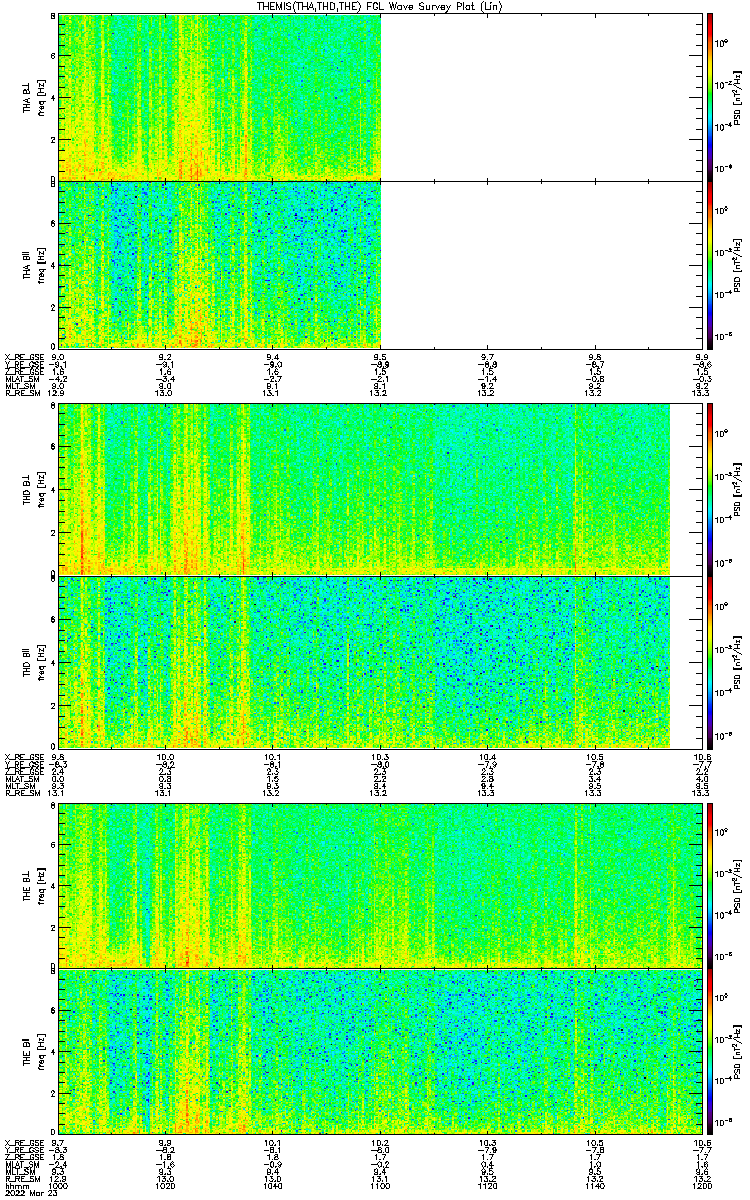Click the 1000 time tick label
This screenshot has height=1200, width=750.
59,1186
